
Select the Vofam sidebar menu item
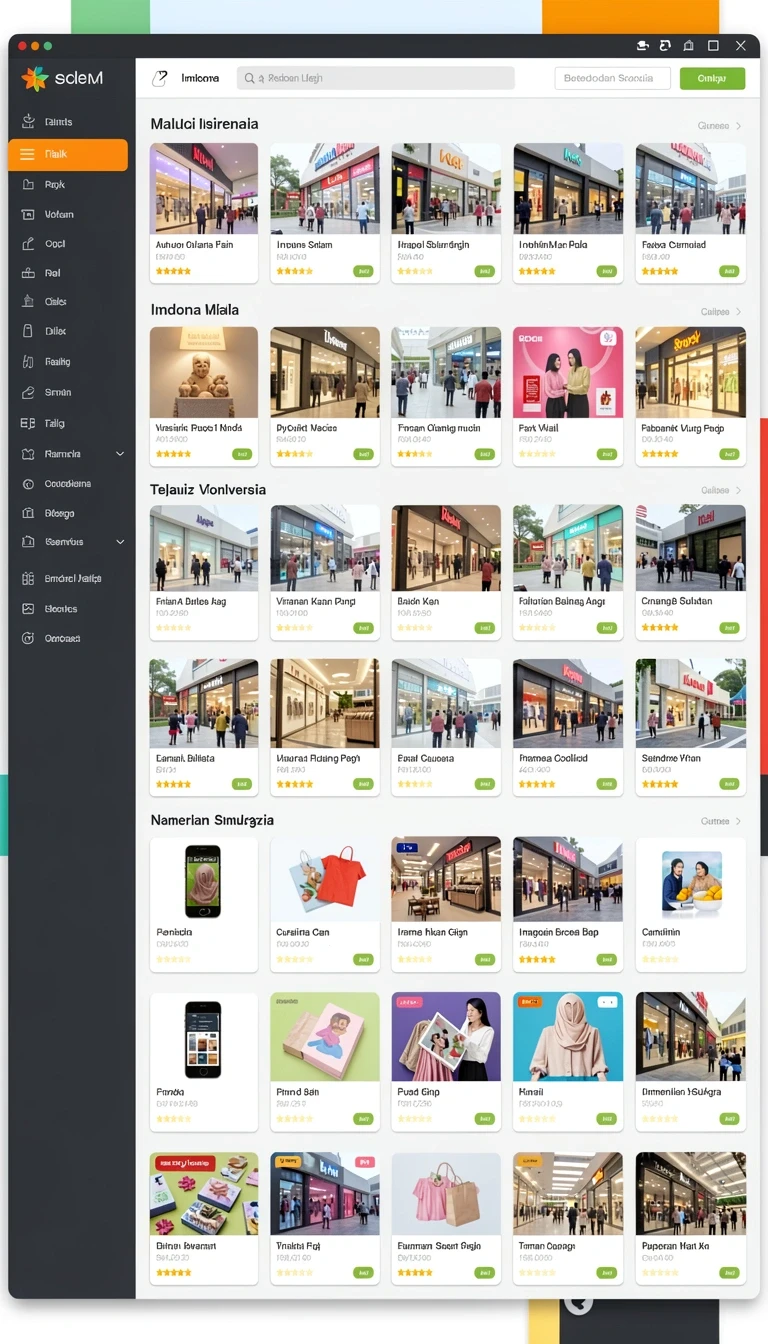(68, 214)
